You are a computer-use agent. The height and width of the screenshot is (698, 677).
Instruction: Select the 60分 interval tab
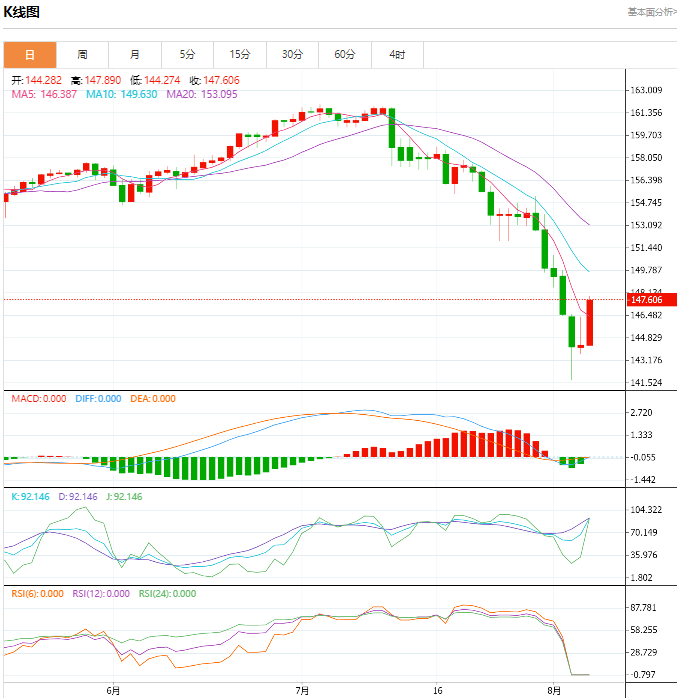coord(345,55)
